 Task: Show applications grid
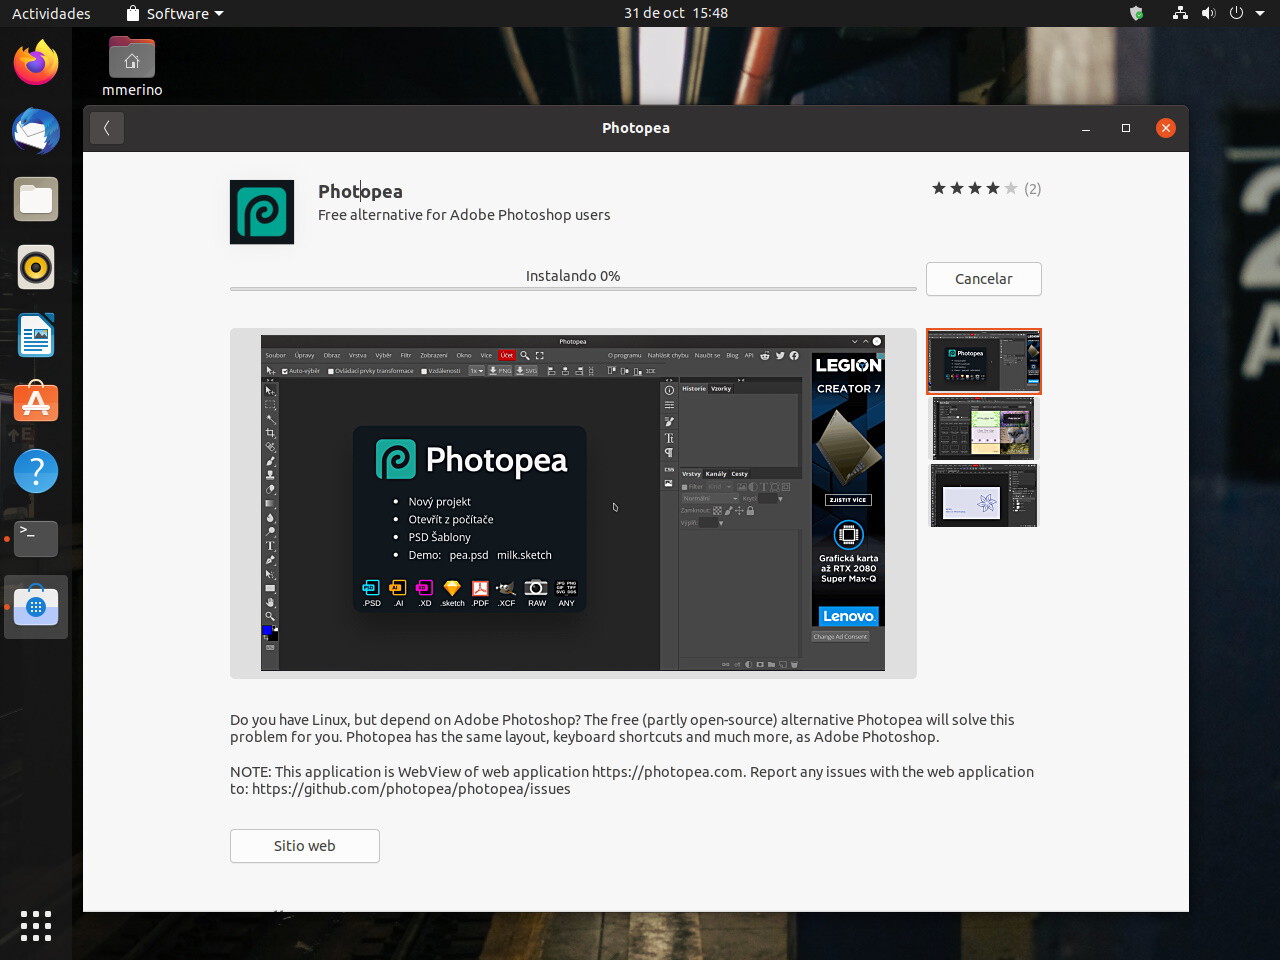36,925
